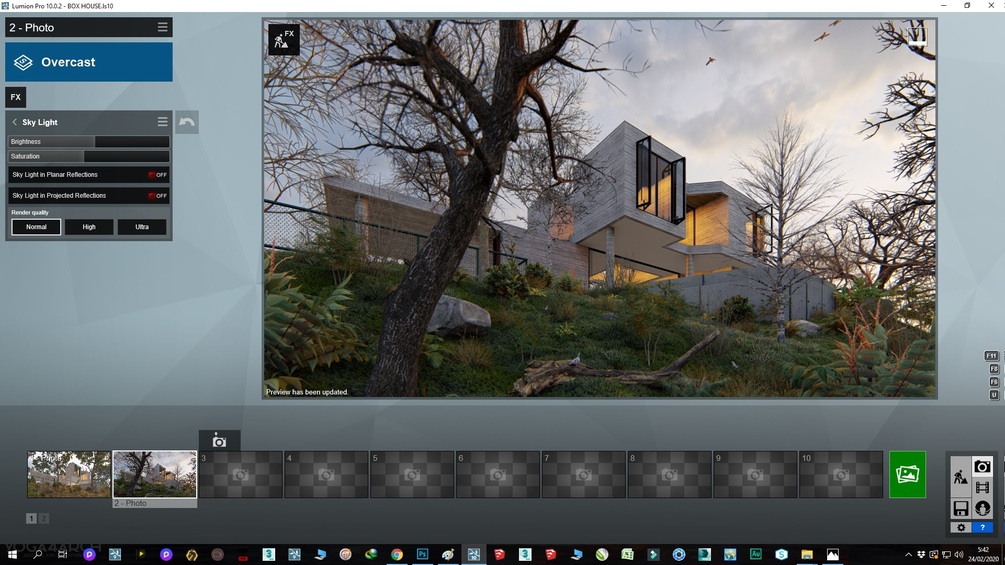Screen dimensions: 1005x565
Task: Toggle Sky Light in Planar Reflections
Action: (x=89, y=174)
